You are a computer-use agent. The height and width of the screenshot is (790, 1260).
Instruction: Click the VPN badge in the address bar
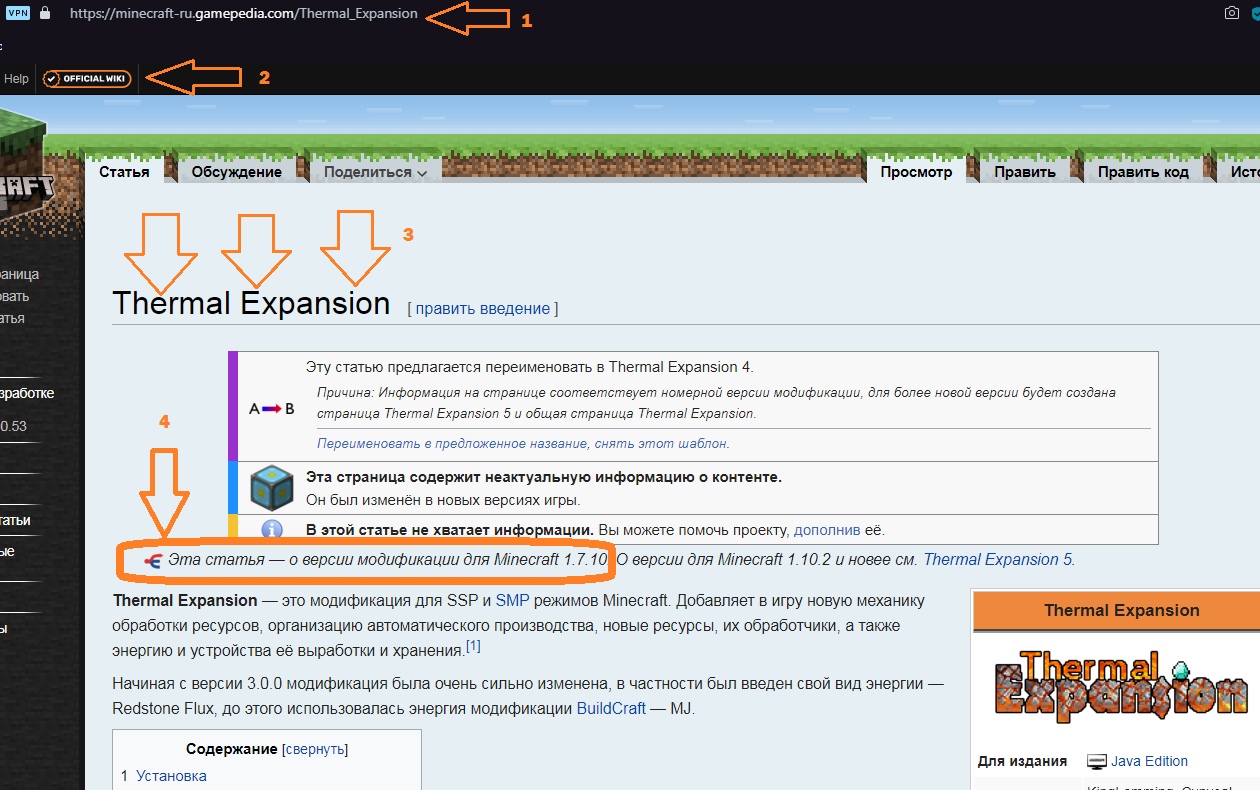pos(18,13)
